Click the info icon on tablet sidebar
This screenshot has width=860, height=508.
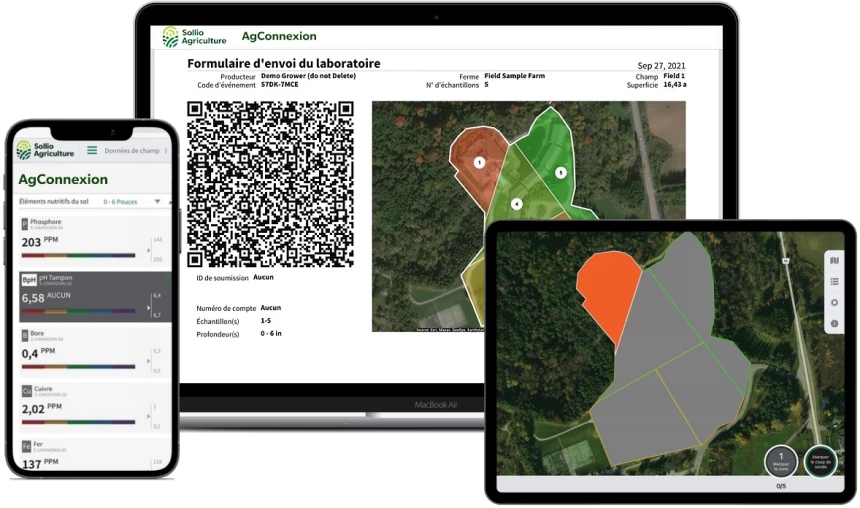click(834, 324)
